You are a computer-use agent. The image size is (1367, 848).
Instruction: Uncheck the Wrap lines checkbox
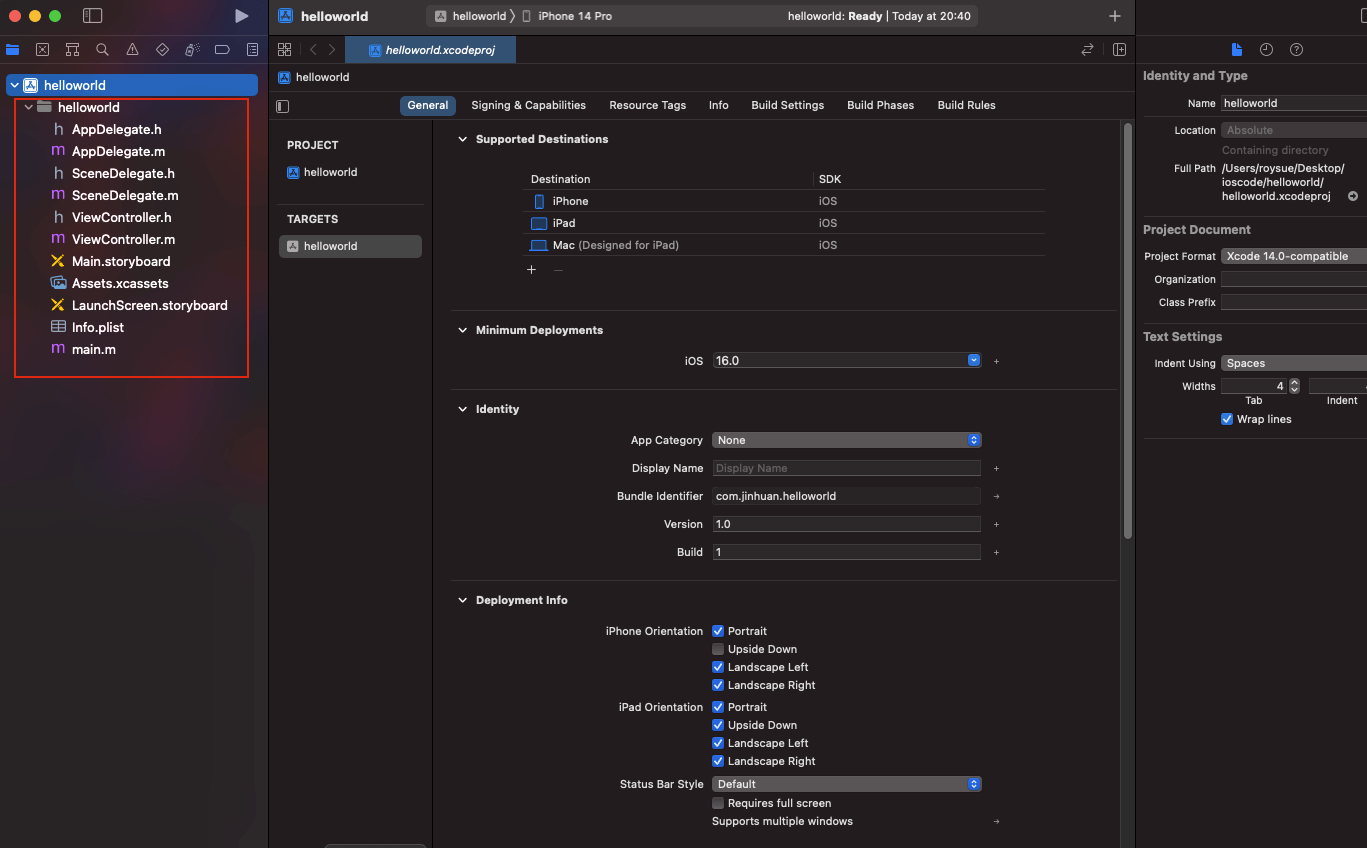click(1227, 419)
